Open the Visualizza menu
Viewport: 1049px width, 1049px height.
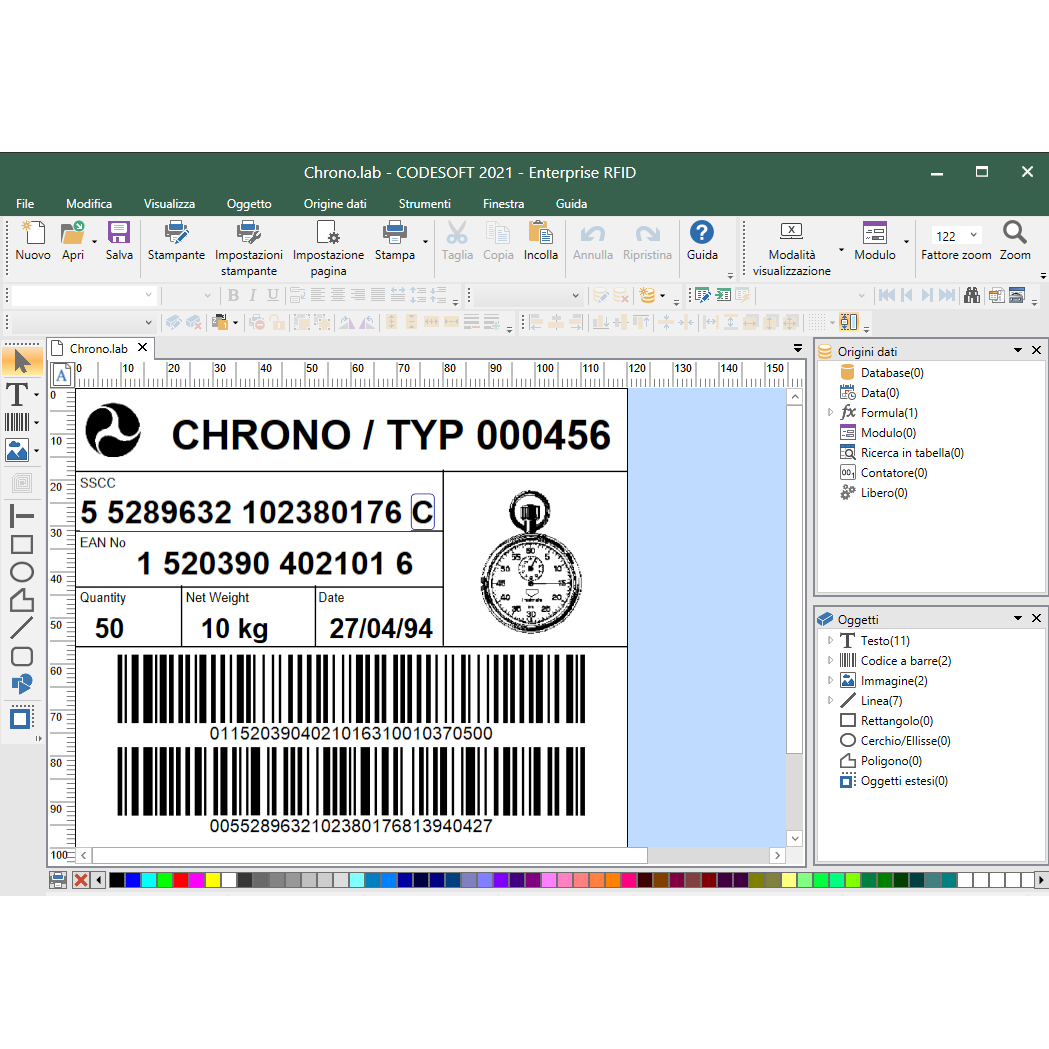[169, 204]
